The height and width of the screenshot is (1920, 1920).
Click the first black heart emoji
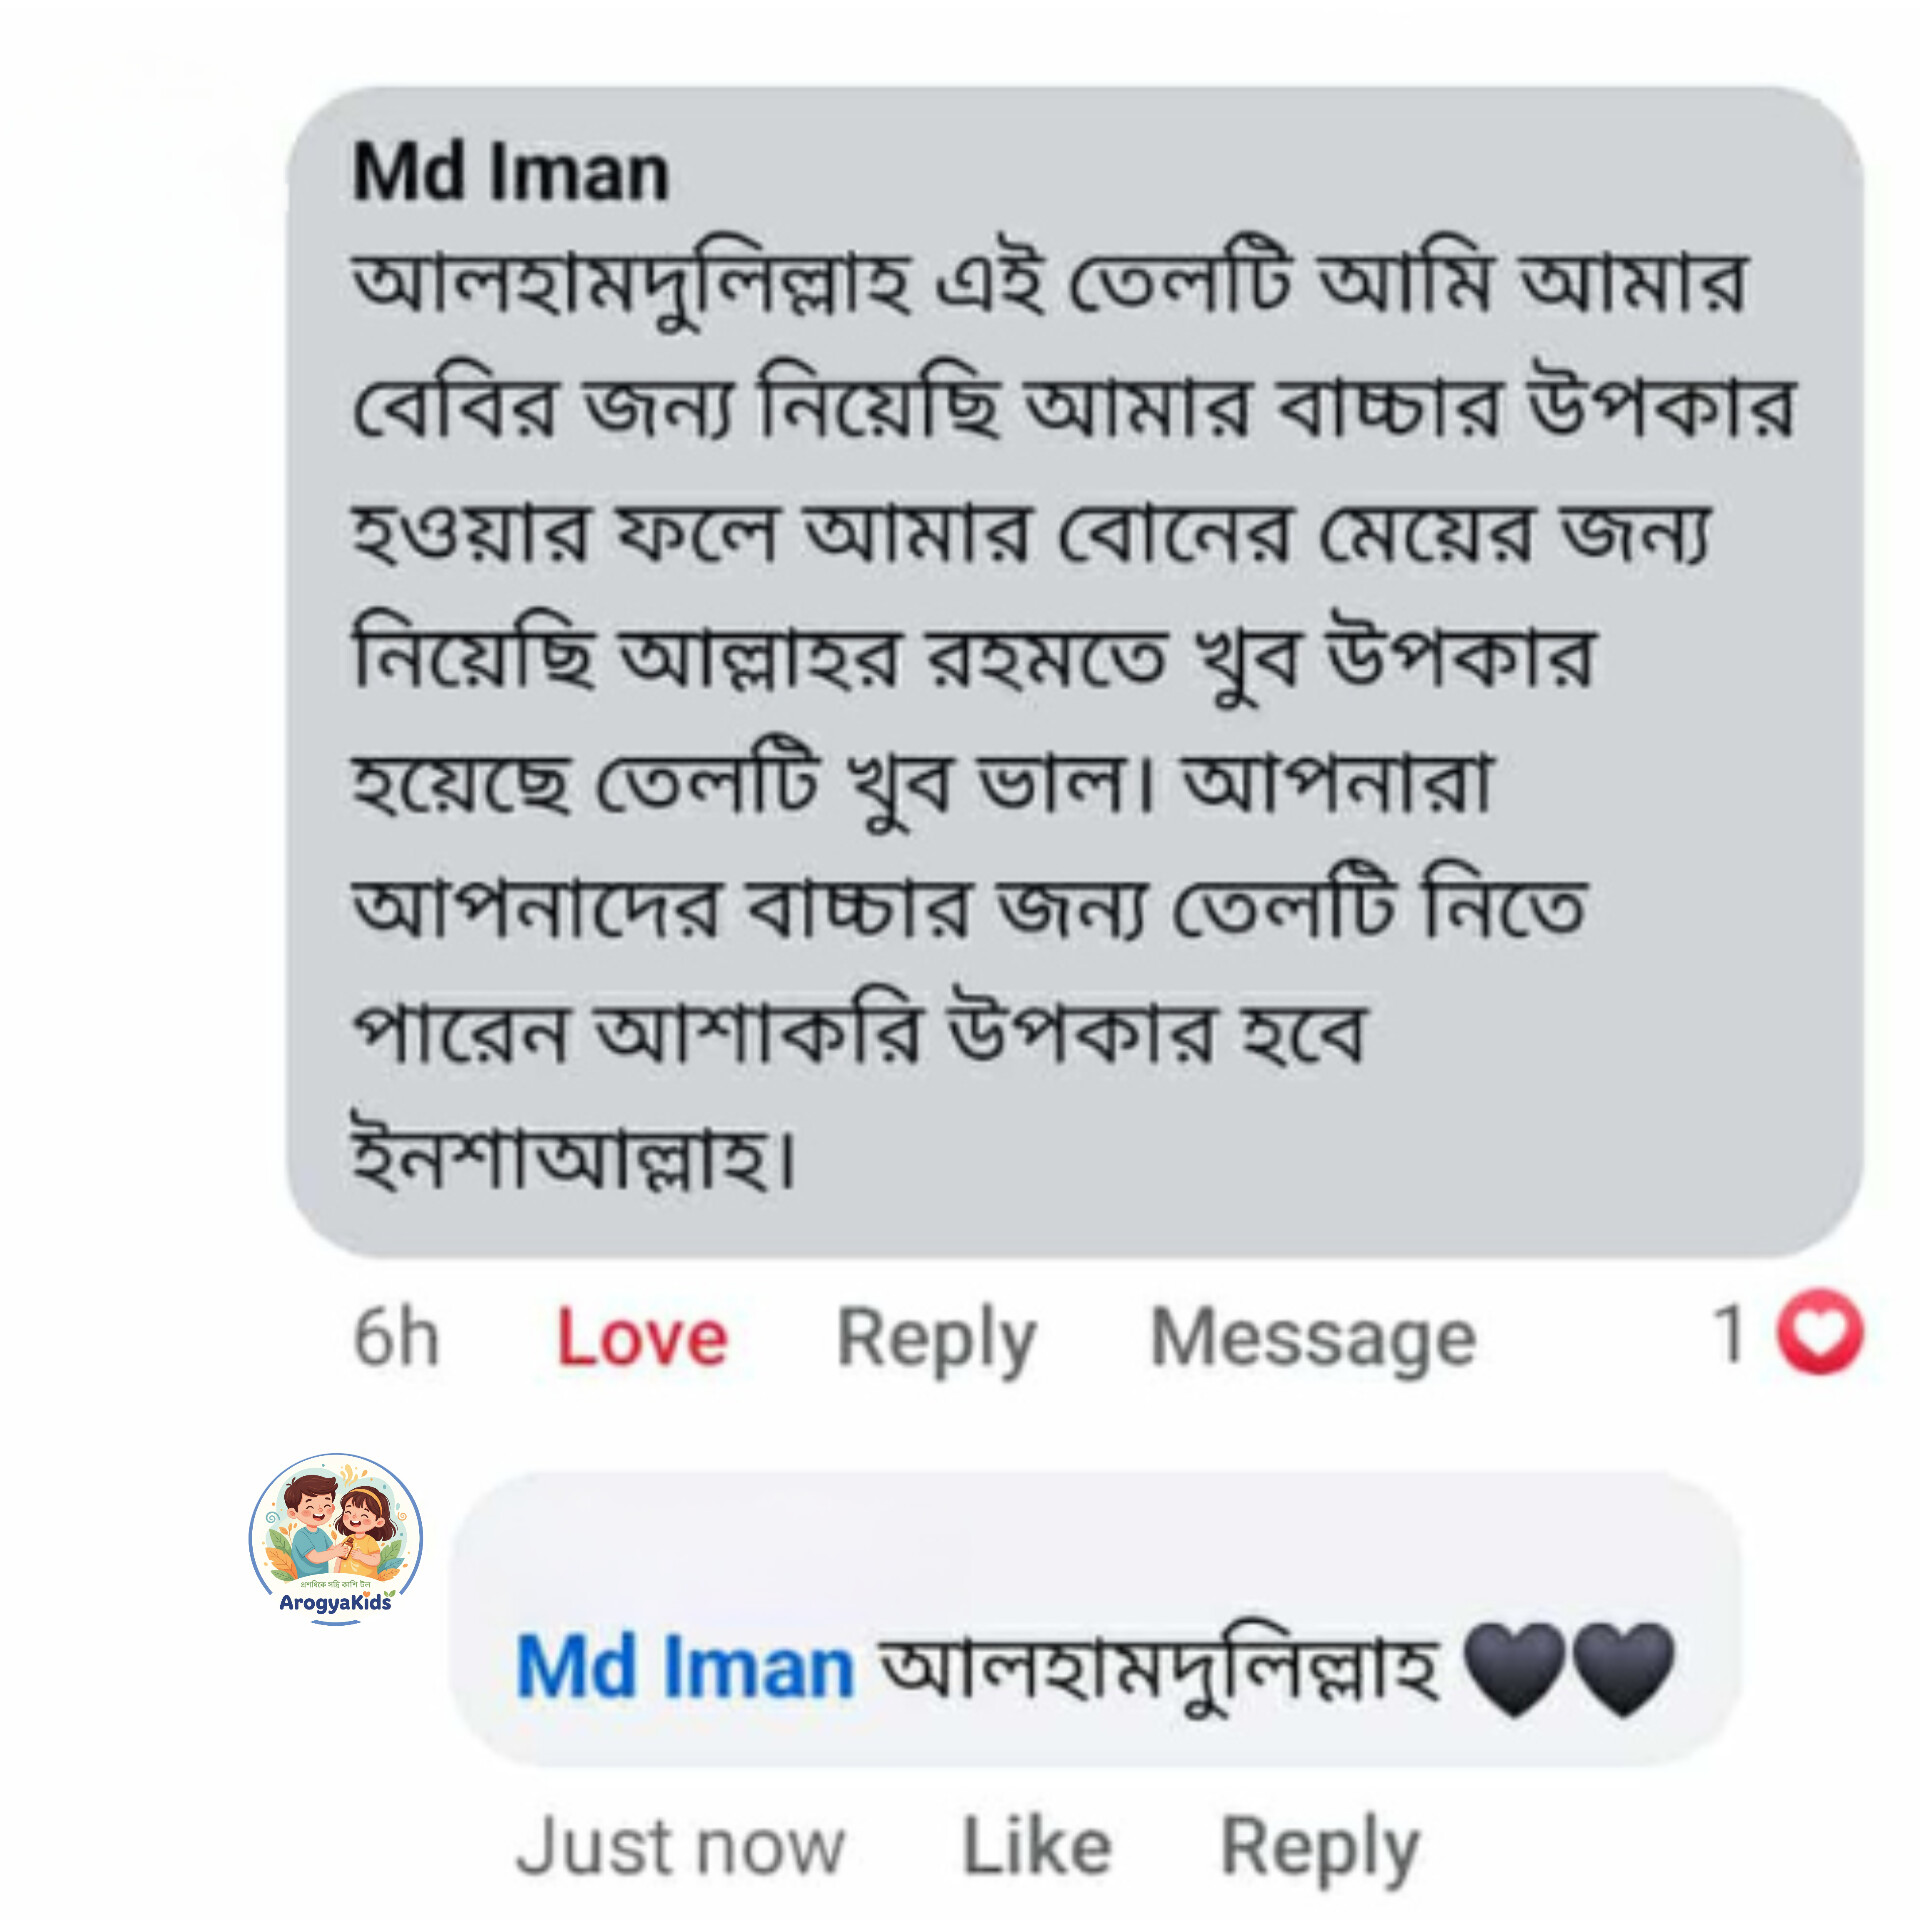pyautogui.click(x=1515, y=1668)
